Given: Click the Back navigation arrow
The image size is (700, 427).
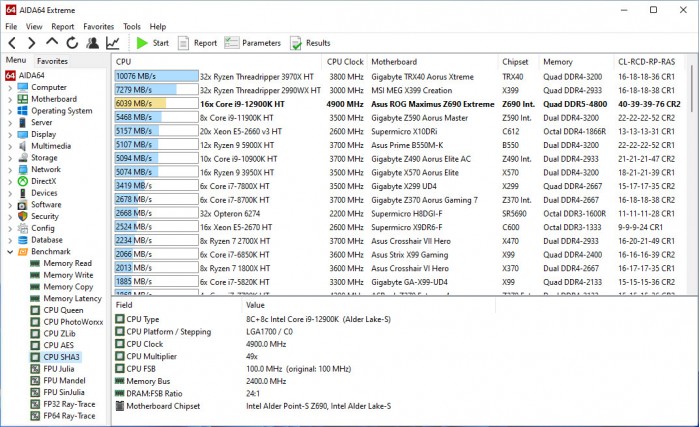Looking at the screenshot, I should click(x=12, y=43).
